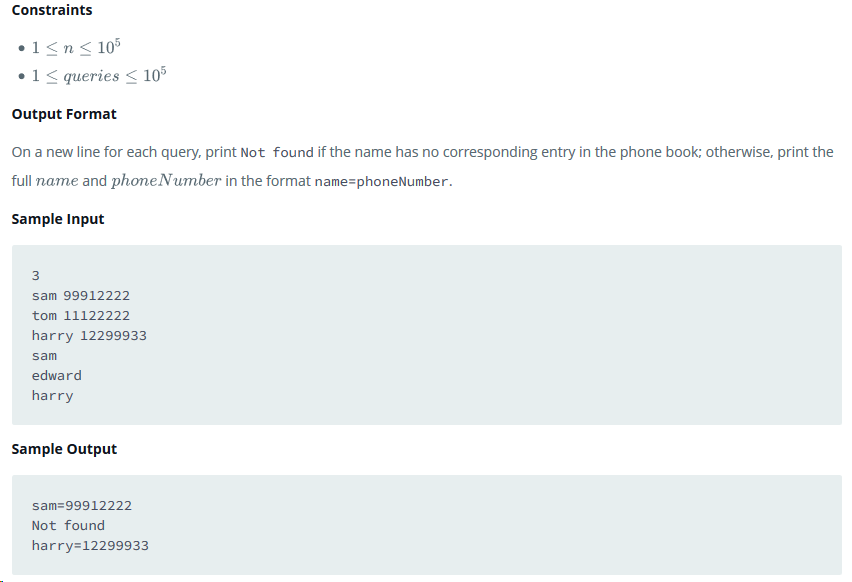The width and height of the screenshot is (852, 582).
Task: Click the n constraint formula line
Action: [x=76, y=47]
